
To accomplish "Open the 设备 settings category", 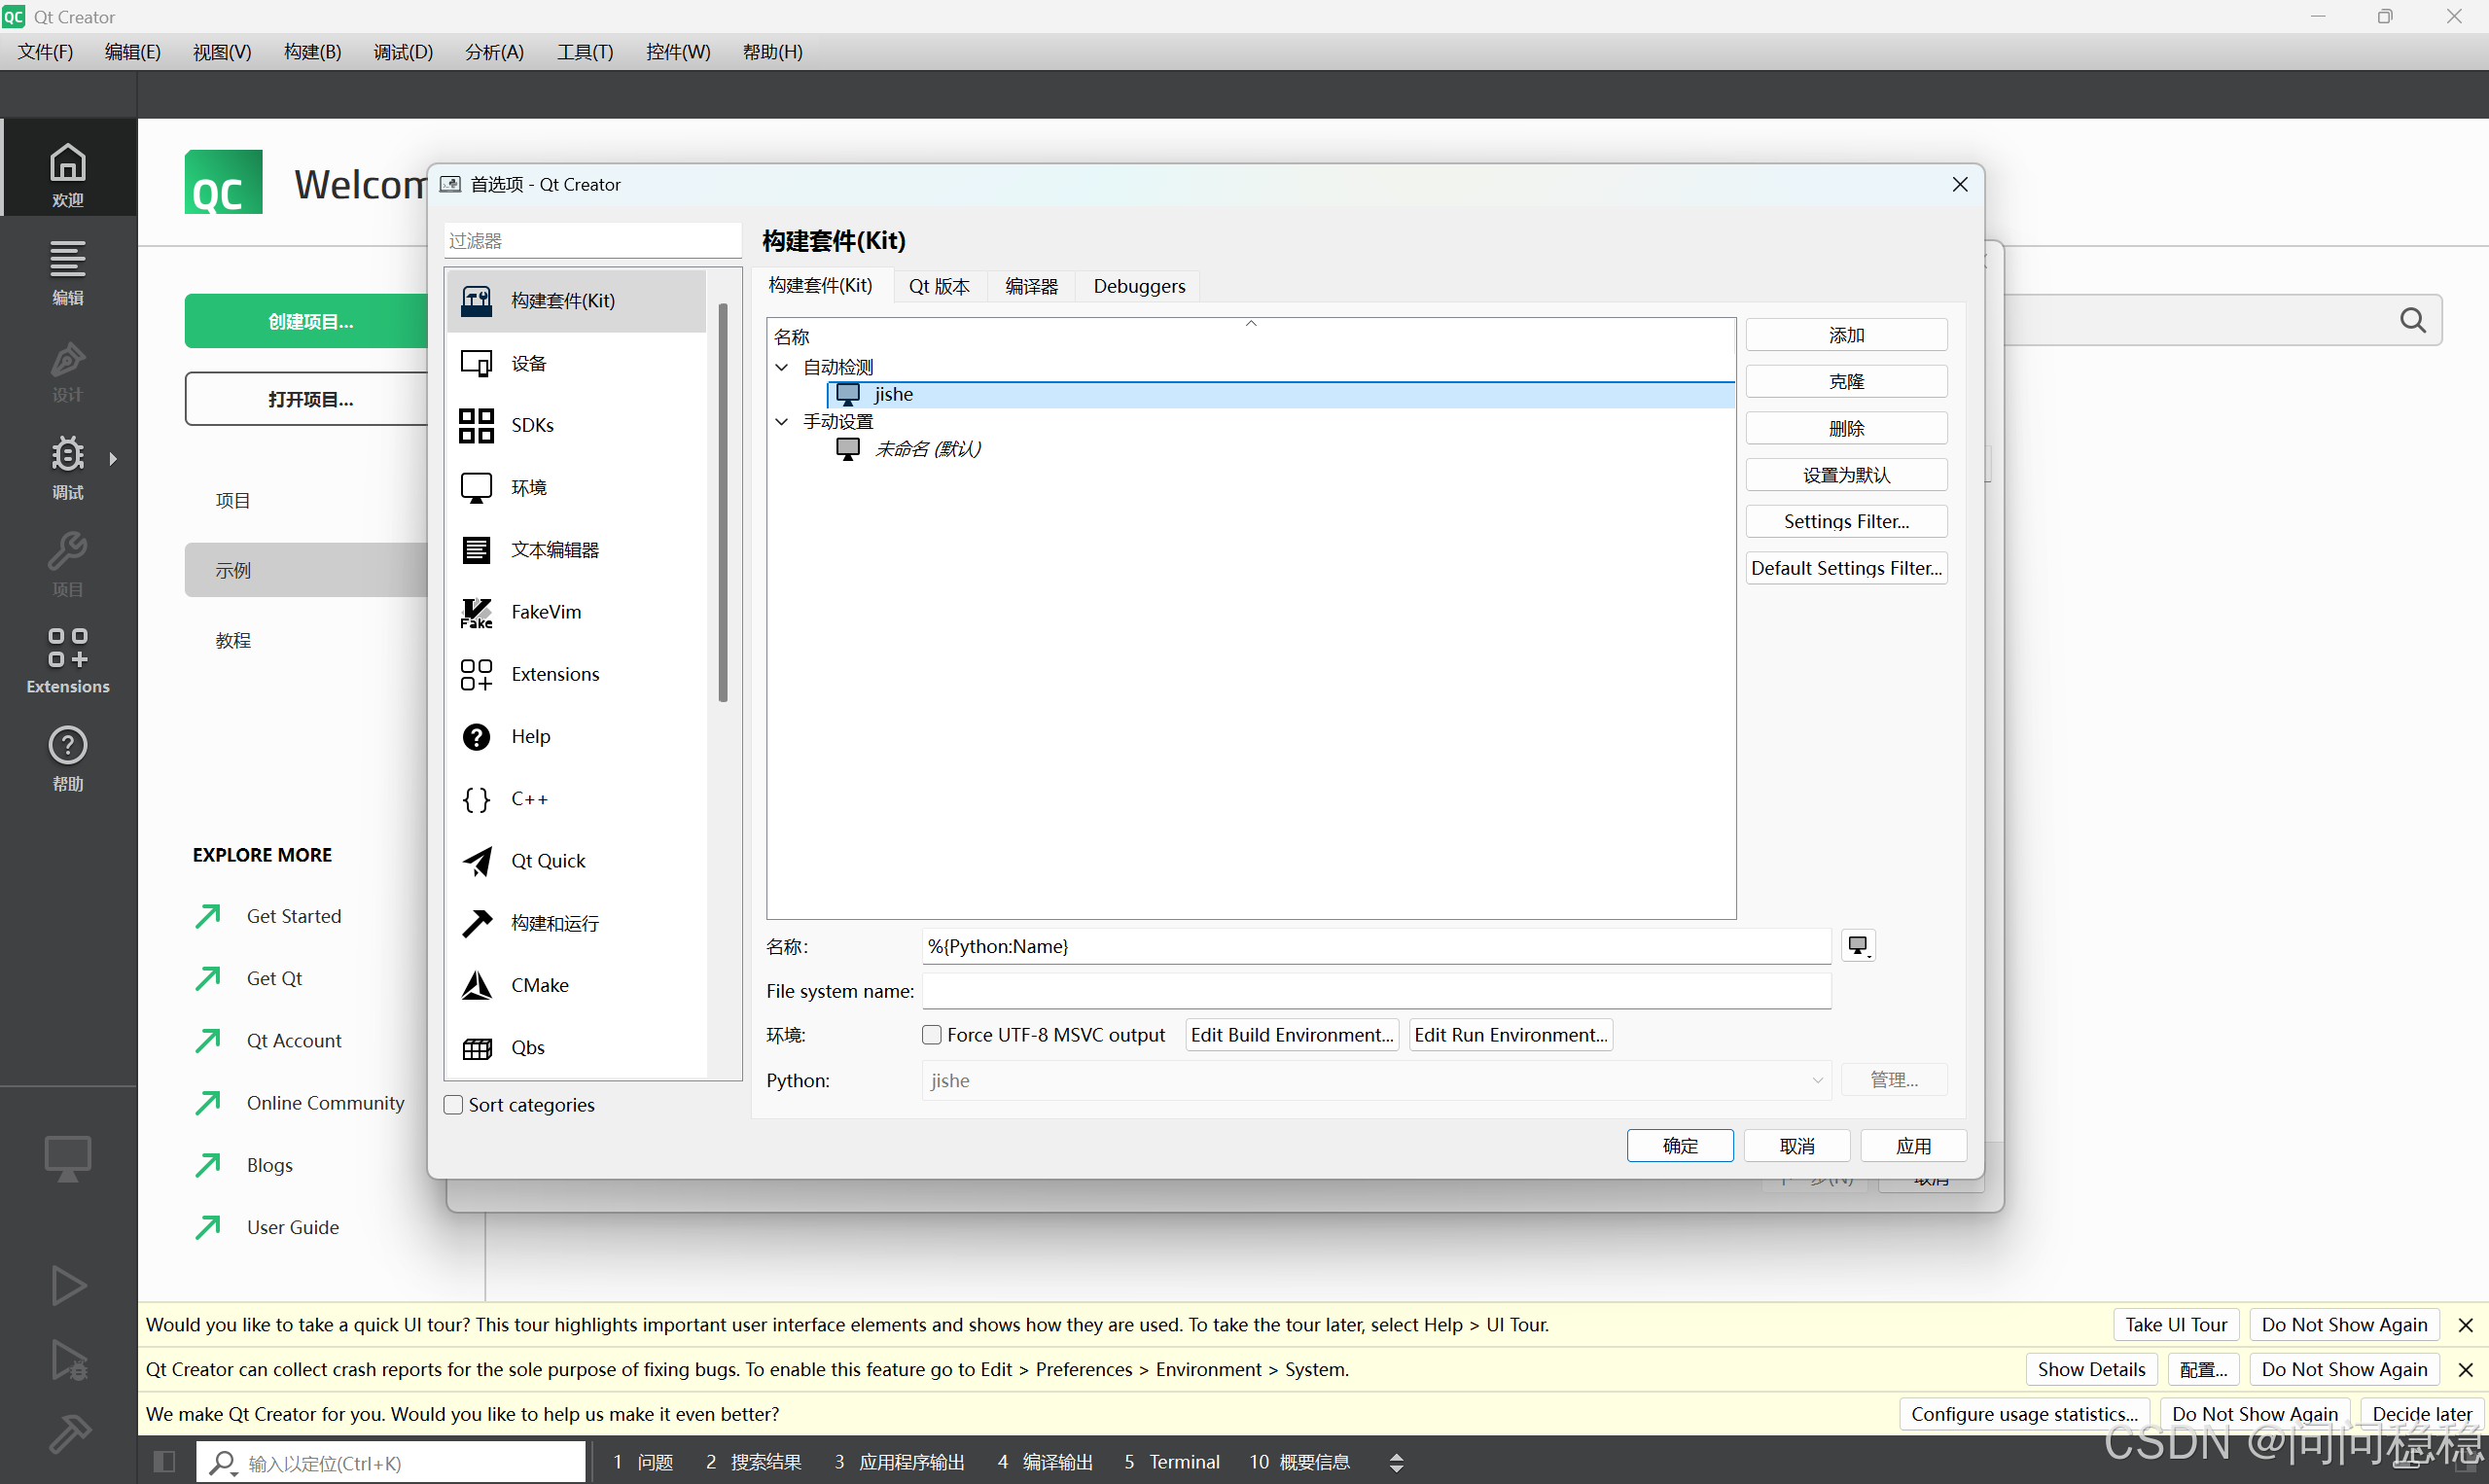I will point(530,362).
